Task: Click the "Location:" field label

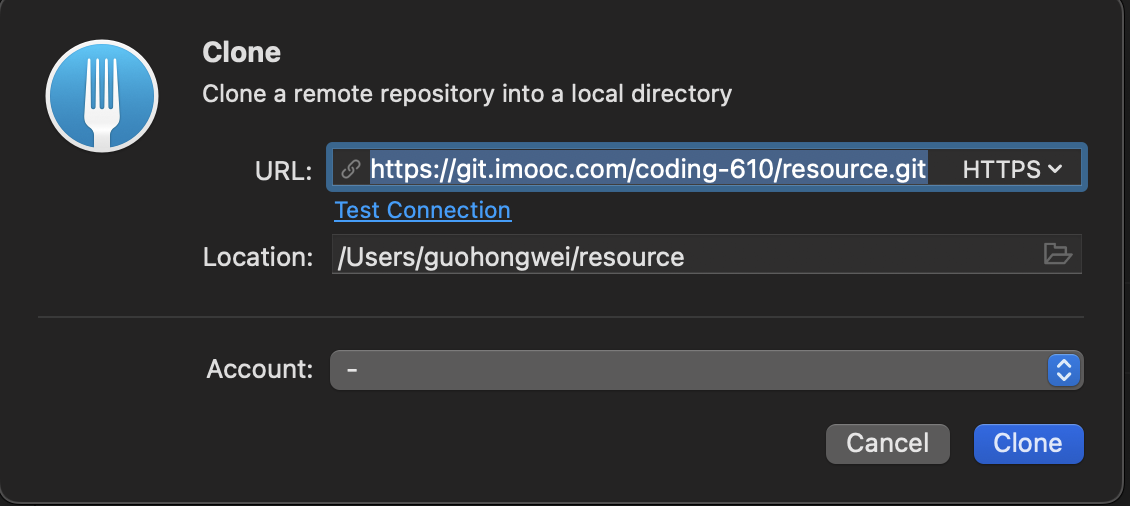Action: [x=258, y=257]
